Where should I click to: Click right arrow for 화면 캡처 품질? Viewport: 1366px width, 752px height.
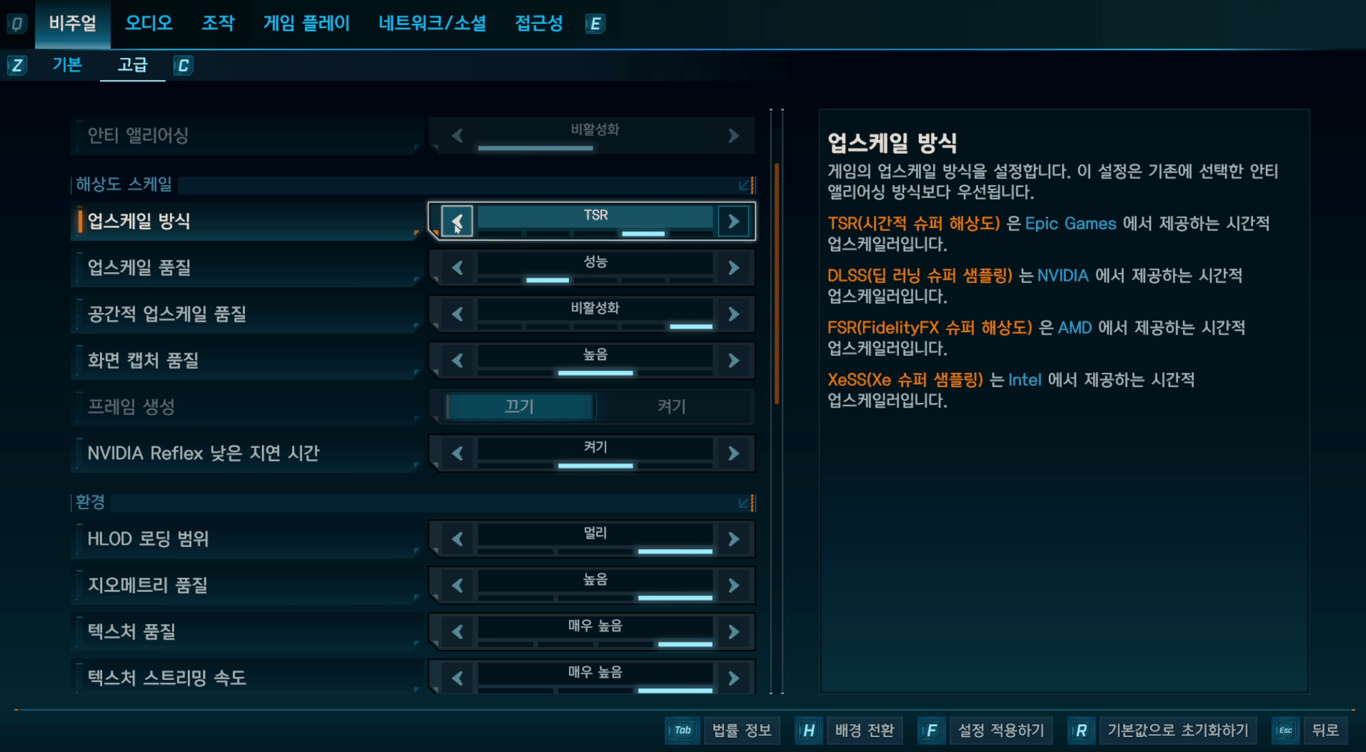(x=734, y=360)
